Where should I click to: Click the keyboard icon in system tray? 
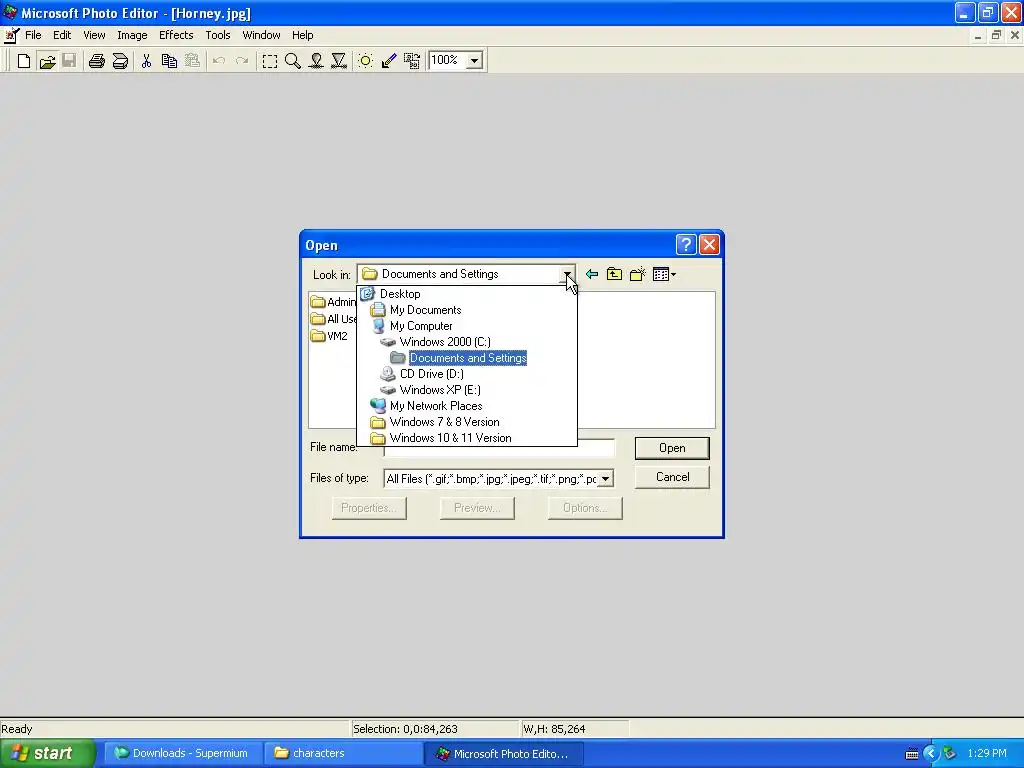pyautogui.click(x=912, y=754)
